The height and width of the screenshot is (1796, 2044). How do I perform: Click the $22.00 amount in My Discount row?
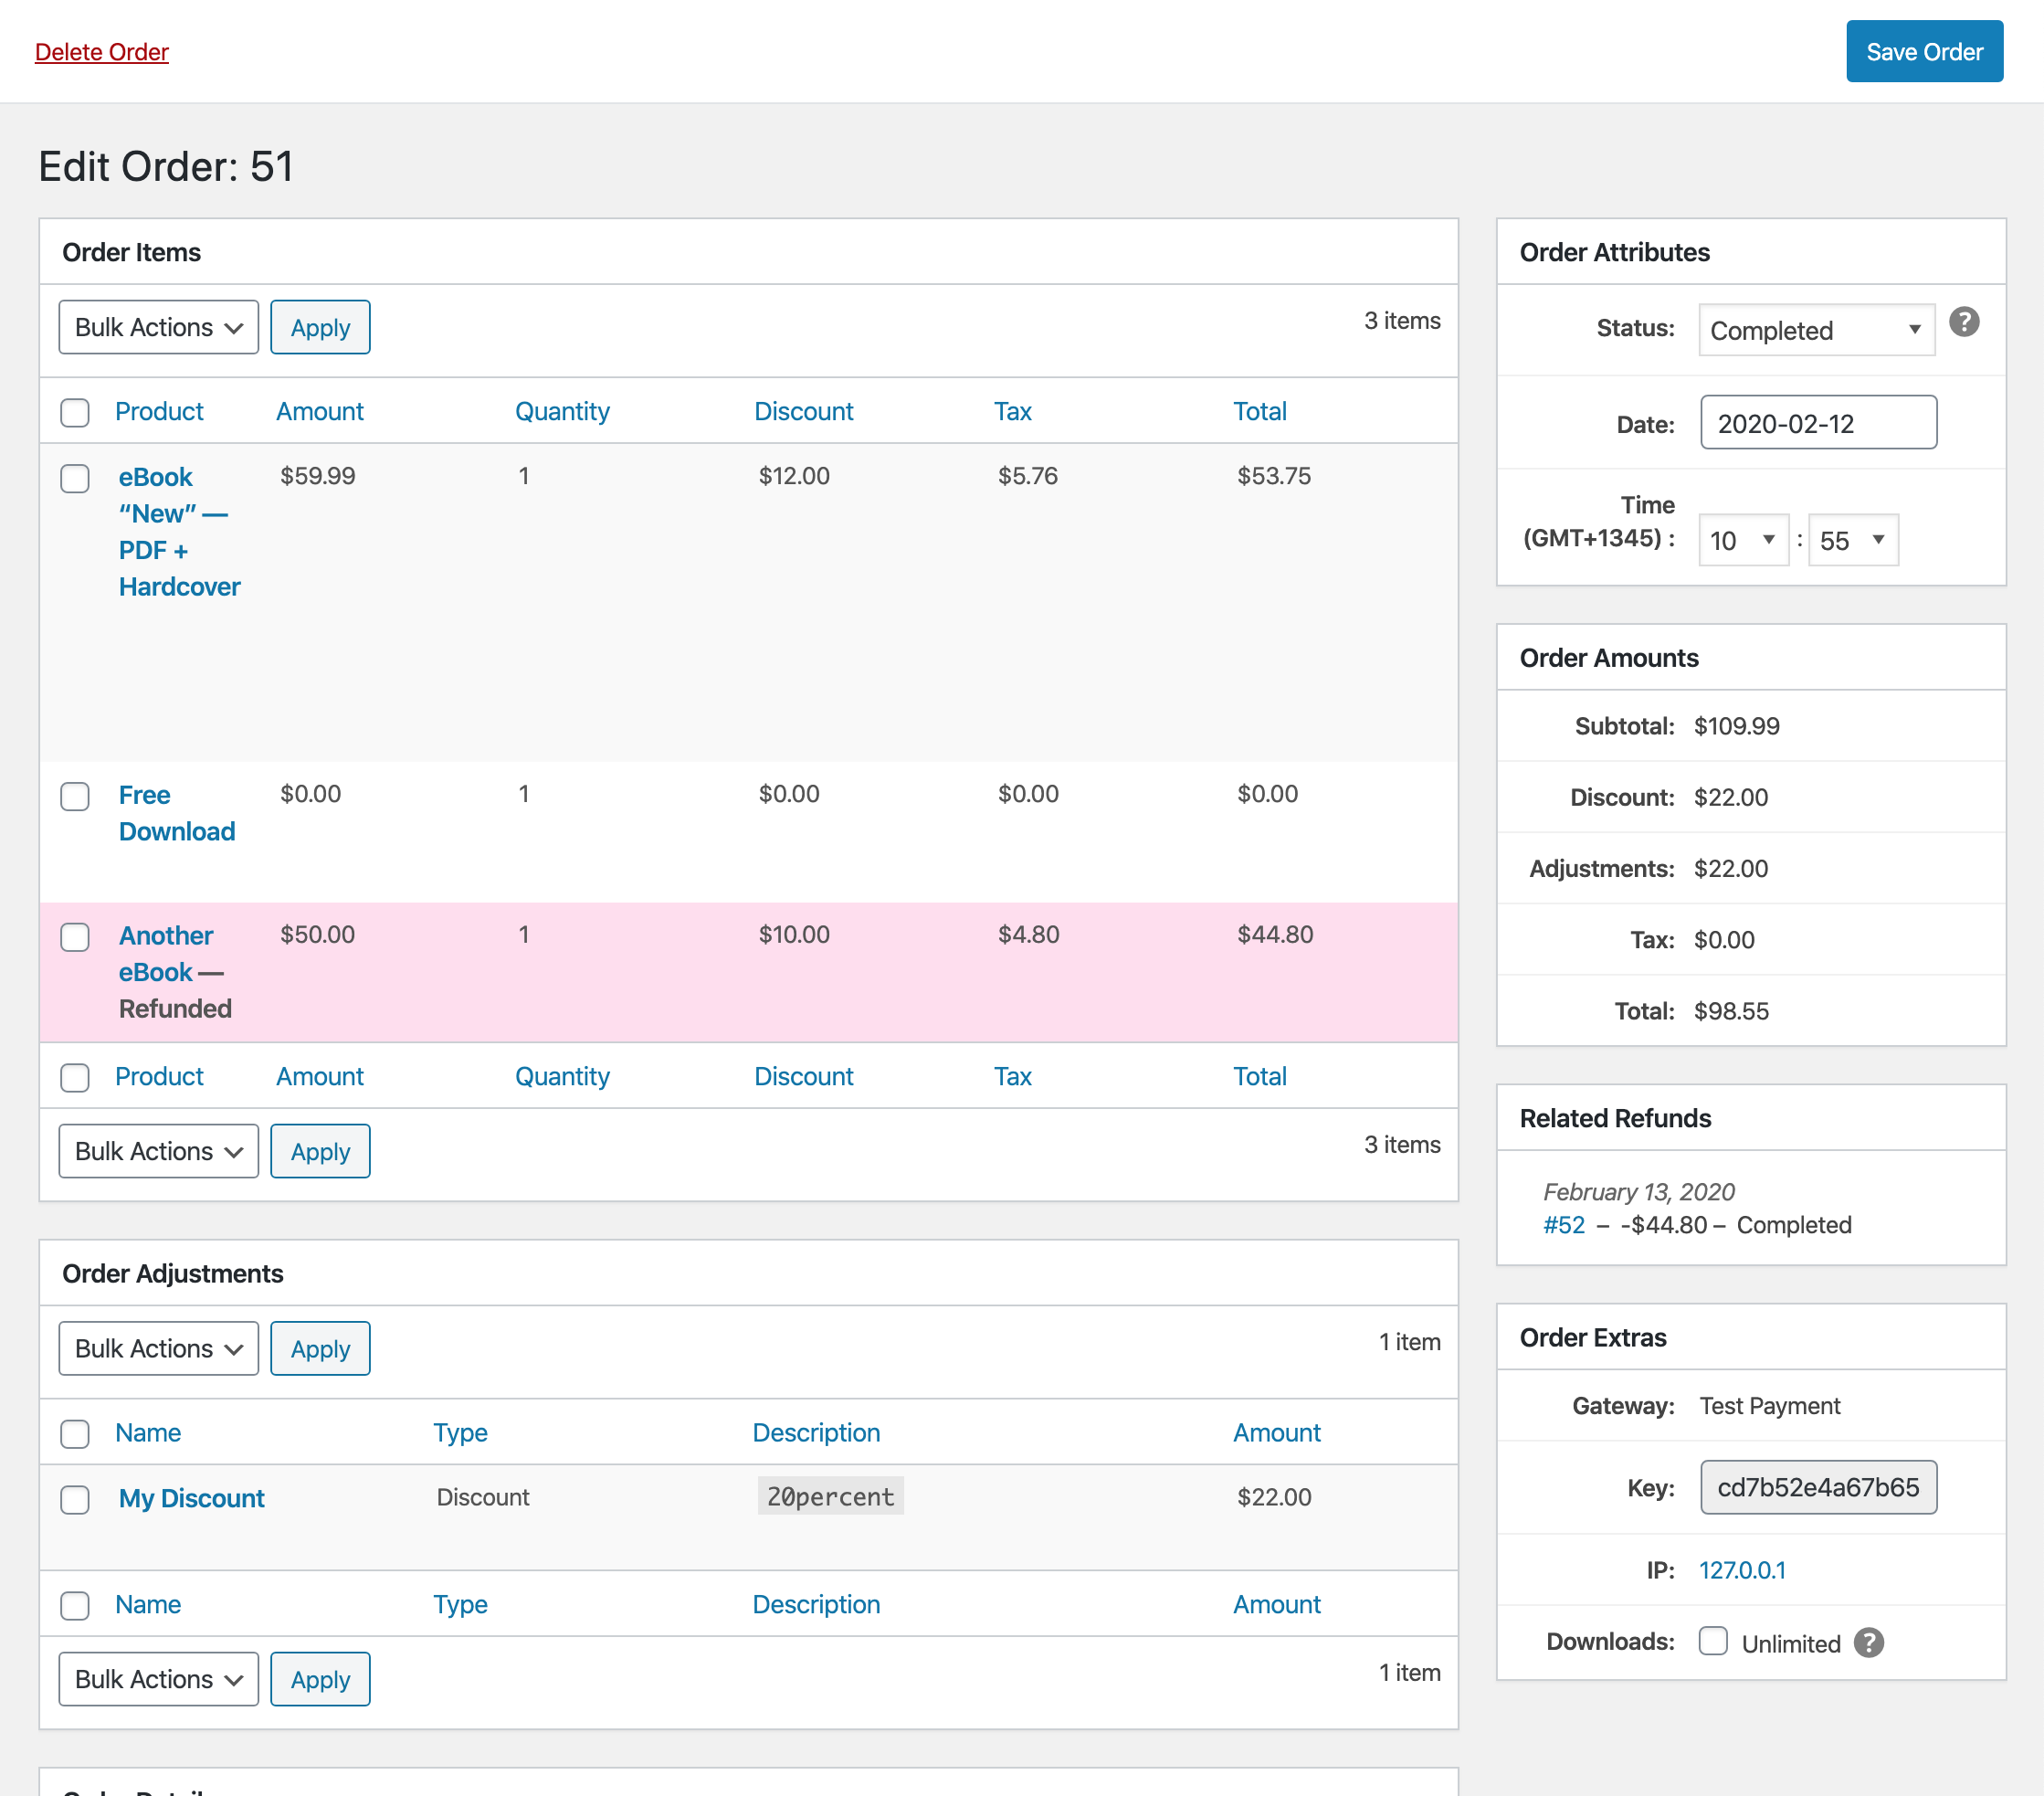(1274, 1497)
